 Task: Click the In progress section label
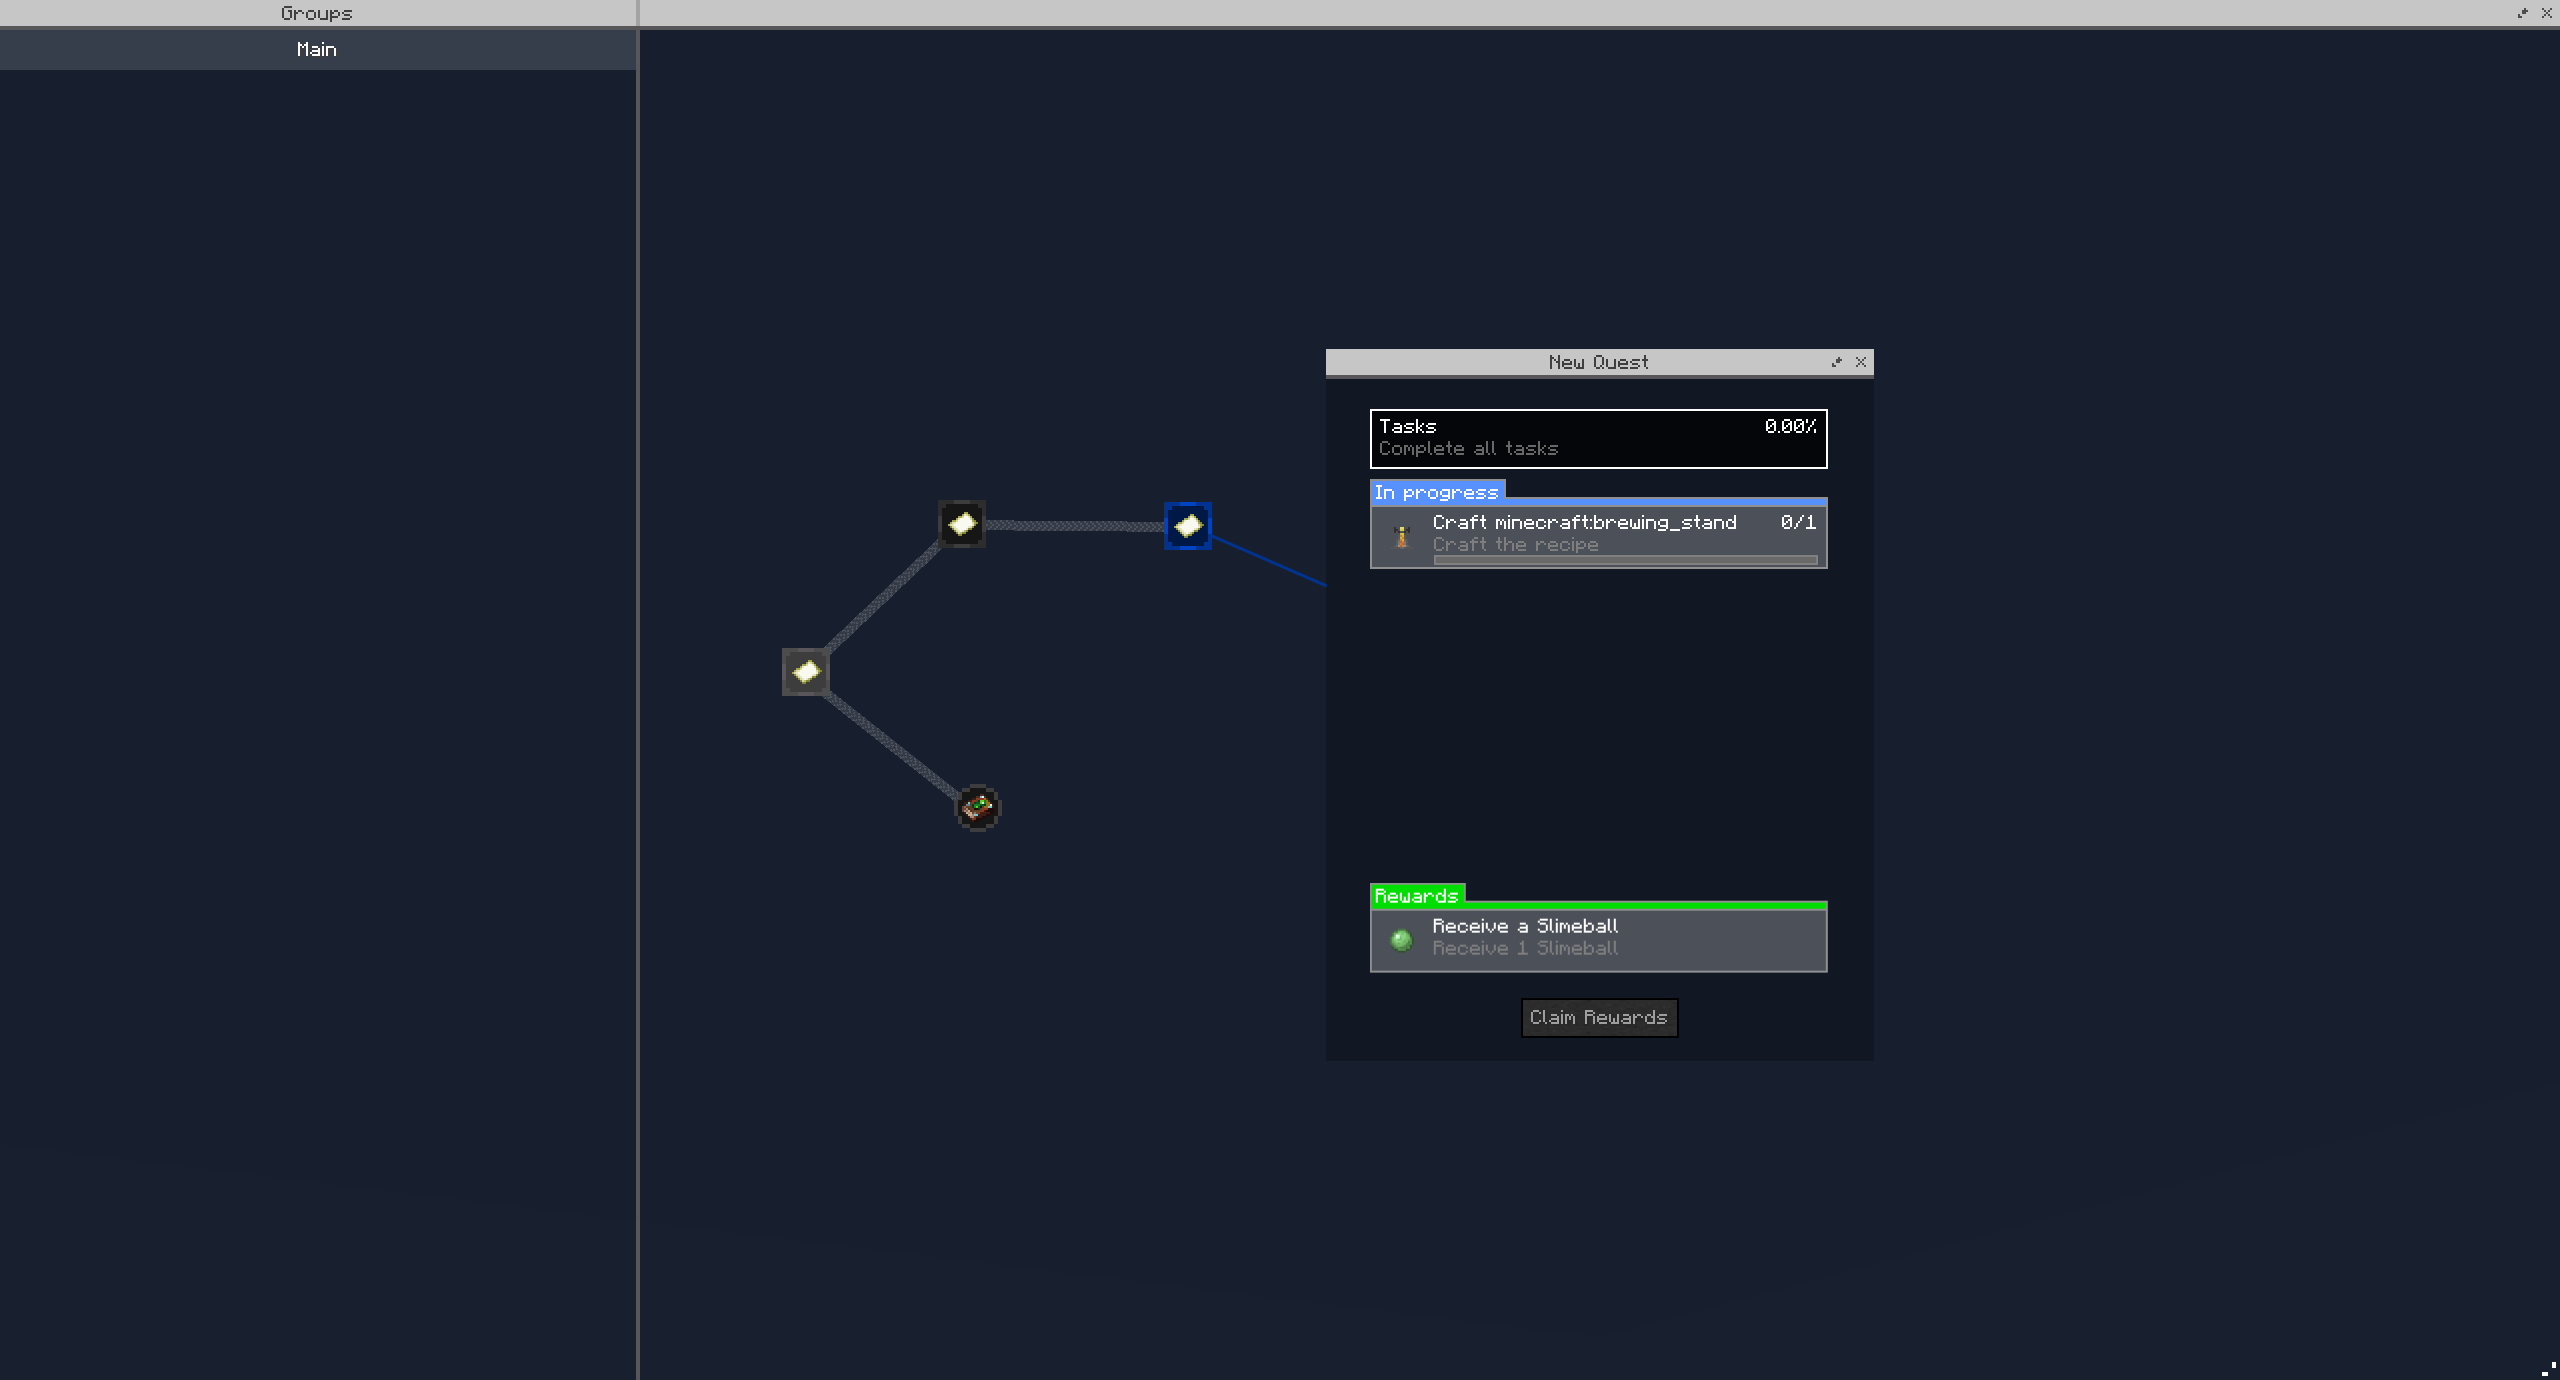(x=1436, y=491)
